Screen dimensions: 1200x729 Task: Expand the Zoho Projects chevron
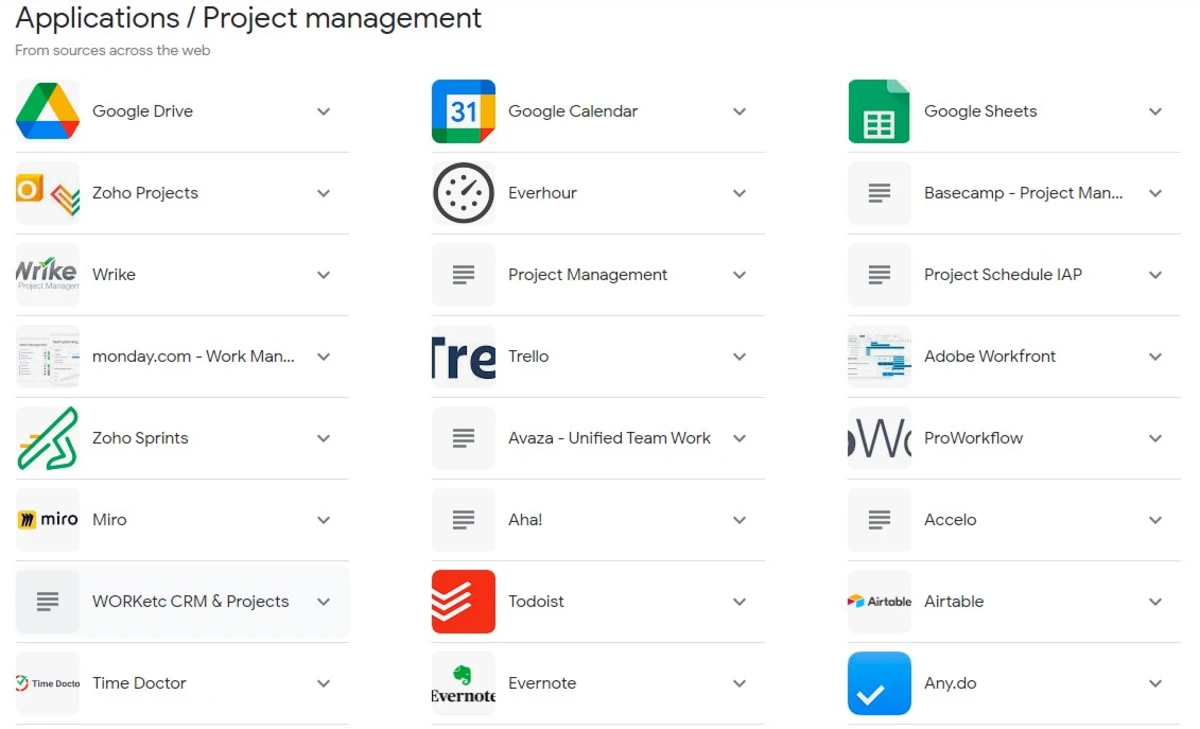pos(323,194)
